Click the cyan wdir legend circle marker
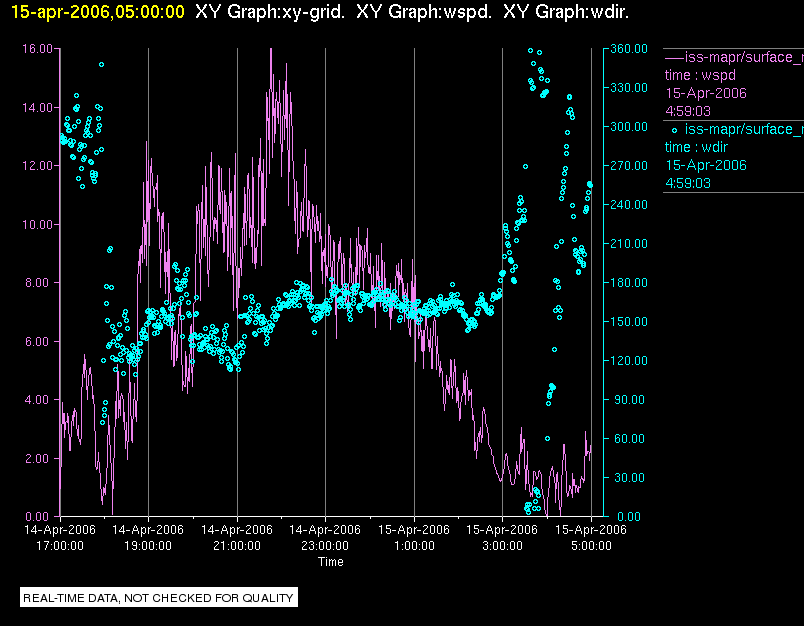The image size is (804, 626). (x=674, y=130)
